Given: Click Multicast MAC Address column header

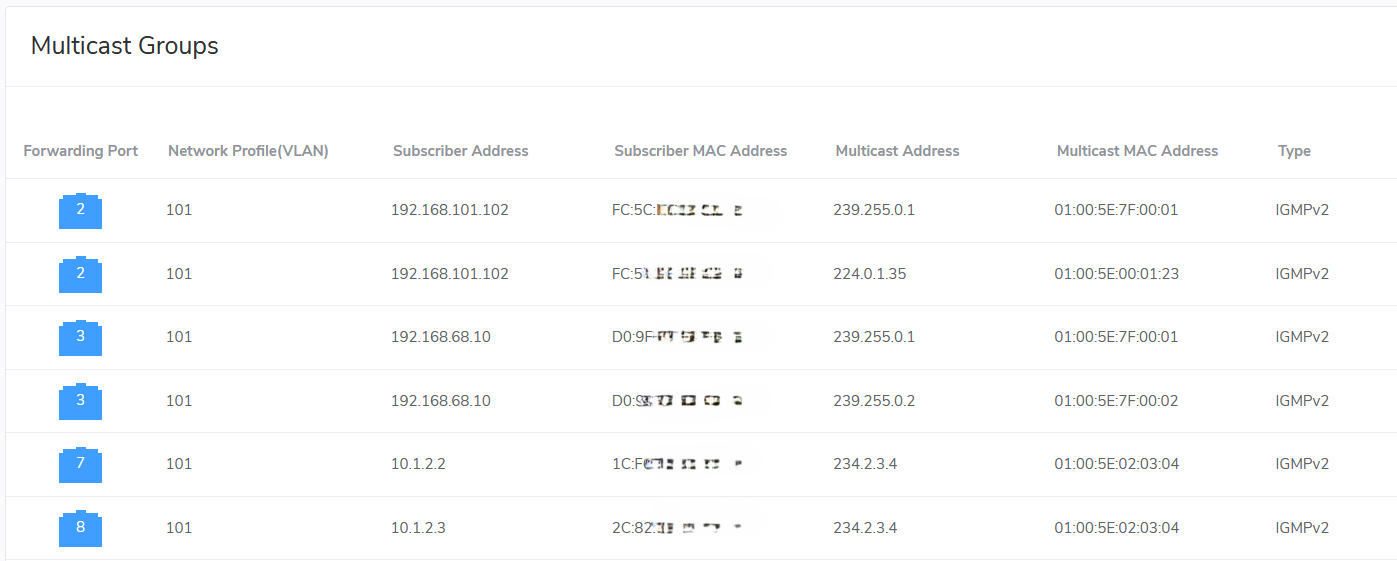Looking at the screenshot, I should pyautogui.click(x=1137, y=151).
